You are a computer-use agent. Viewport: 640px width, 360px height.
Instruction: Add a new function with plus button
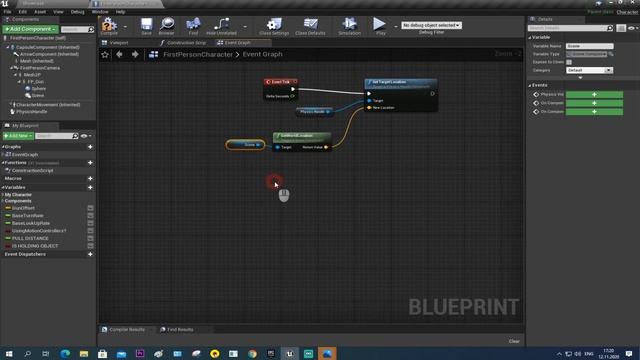(90, 162)
